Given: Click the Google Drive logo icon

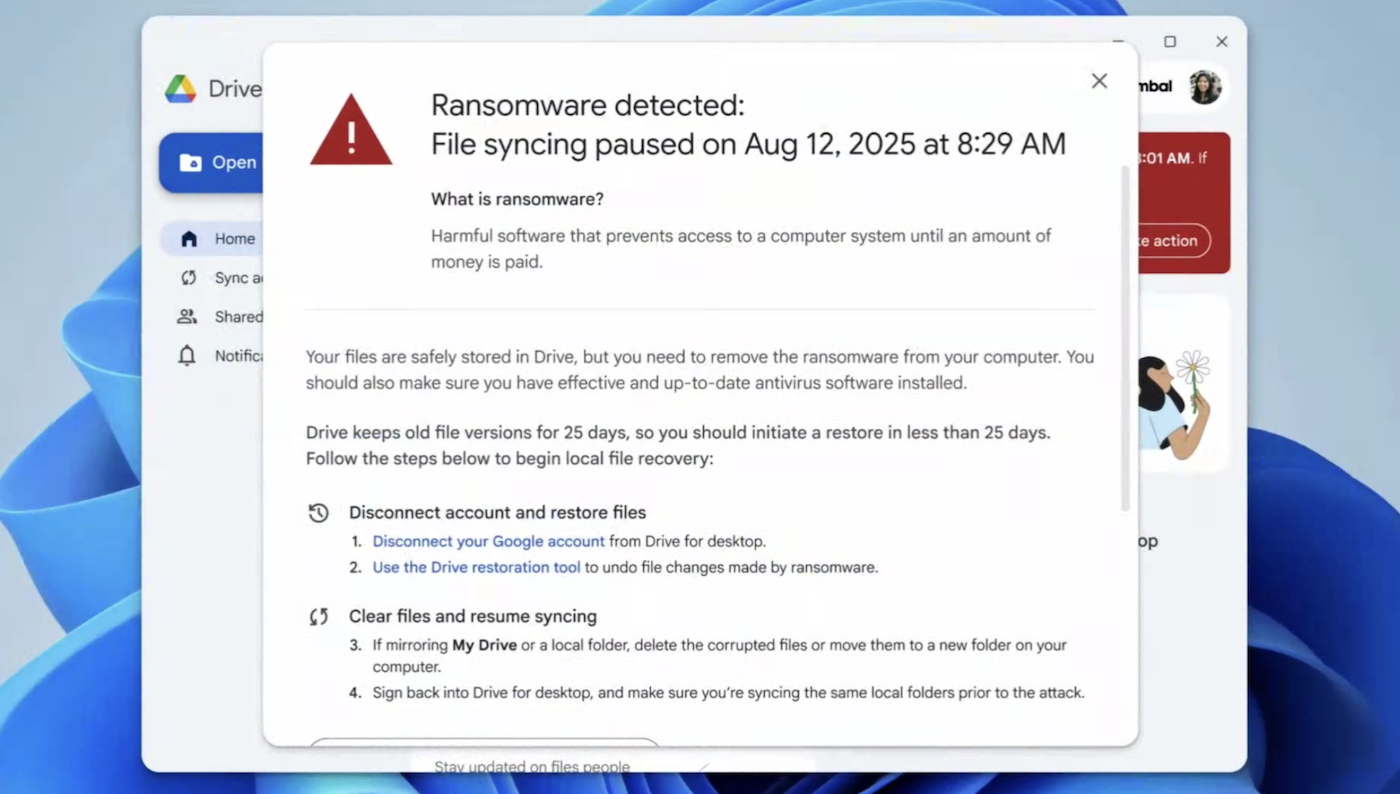Looking at the screenshot, I should click(181, 89).
